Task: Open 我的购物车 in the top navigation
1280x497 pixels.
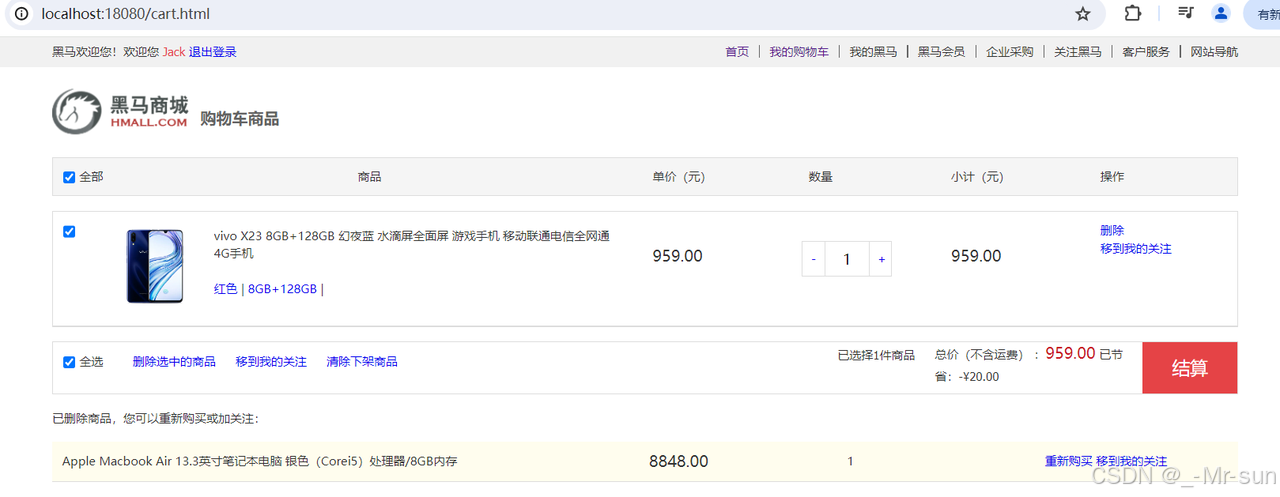Action: (x=799, y=52)
